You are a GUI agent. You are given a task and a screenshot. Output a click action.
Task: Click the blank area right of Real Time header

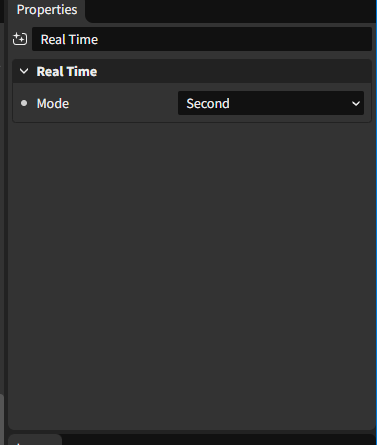[233, 71]
